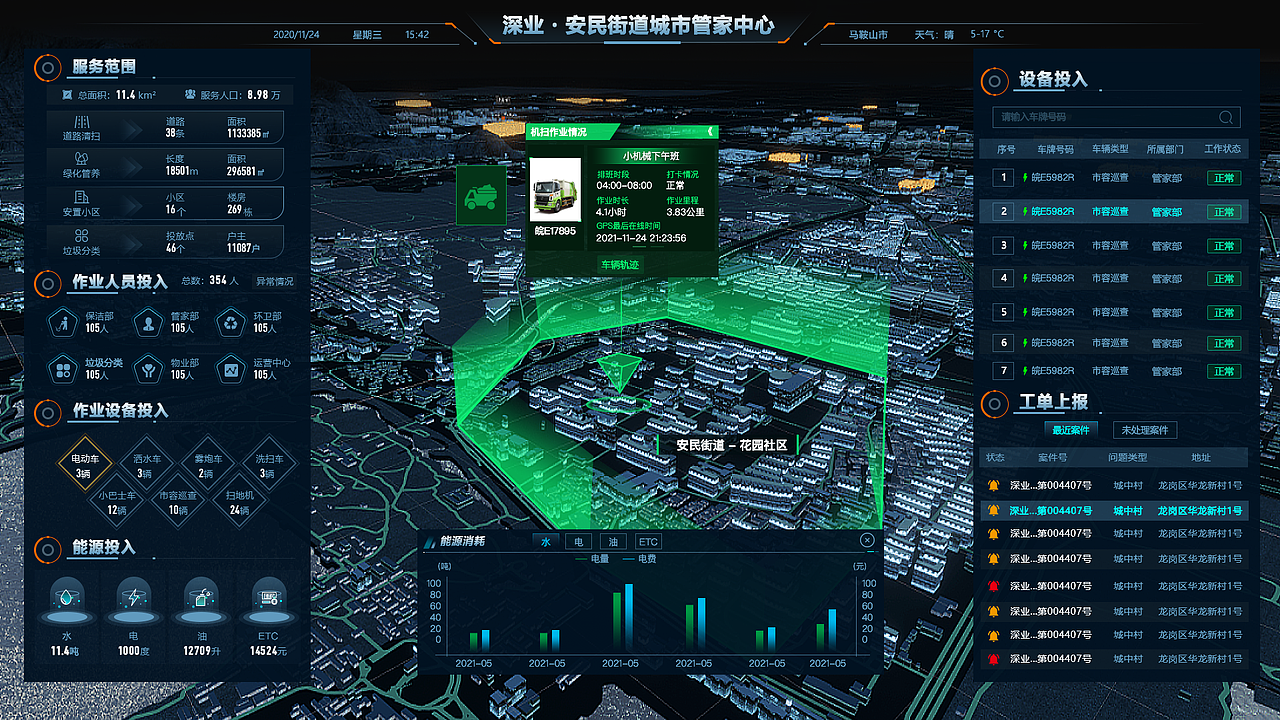Select the 市容巡查 10辆 diamond
The image size is (1280, 720).
(178, 501)
